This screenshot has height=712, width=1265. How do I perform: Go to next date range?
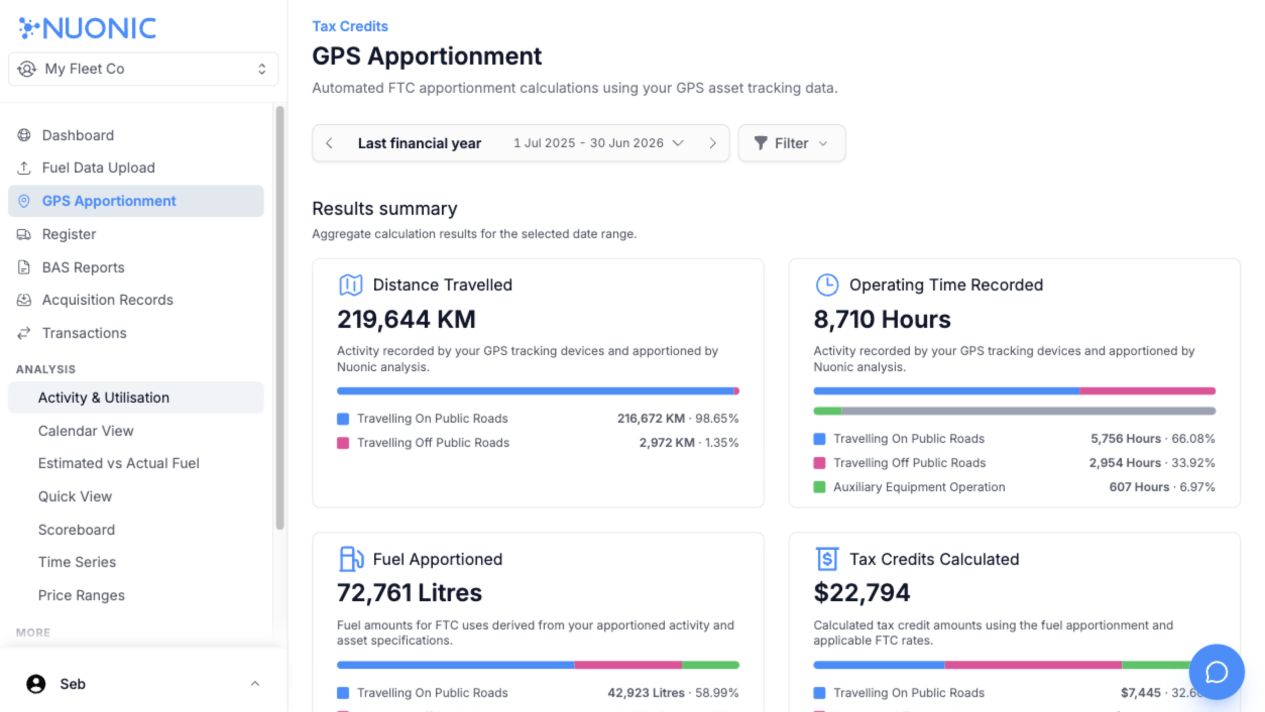(x=713, y=143)
